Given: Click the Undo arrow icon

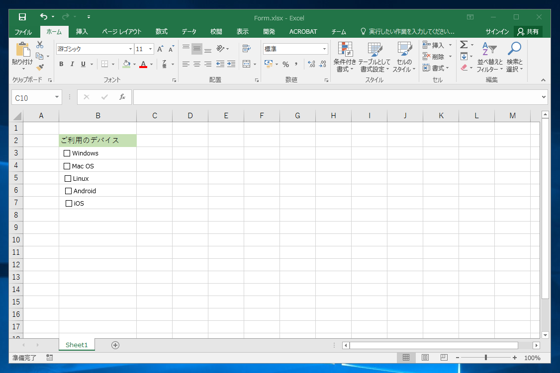Looking at the screenshot, I should click(x=44, y=16).
